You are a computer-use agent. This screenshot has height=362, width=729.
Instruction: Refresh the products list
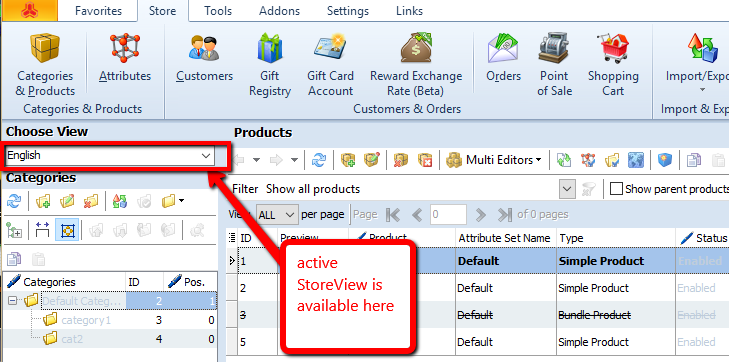coord(319,160)
